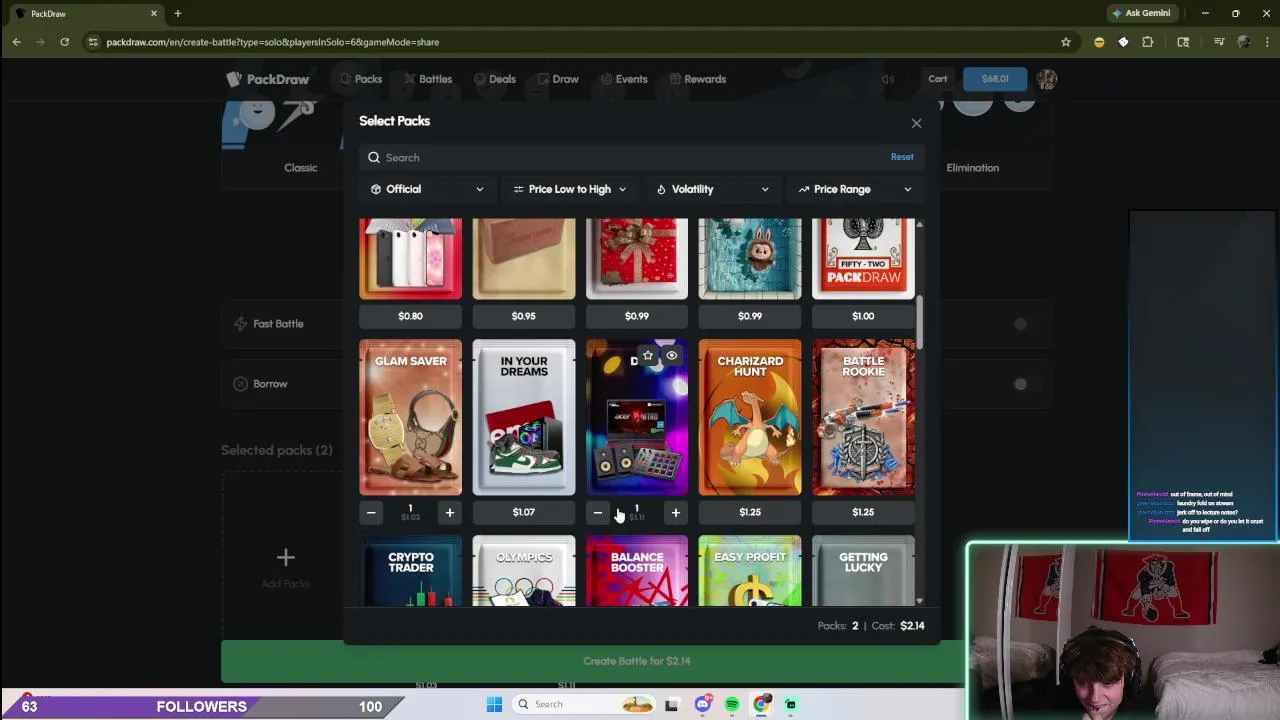Viewport: 1280px width, 720px height.
Task: Click the Ask Gemini button
Action: point(1140,13)
